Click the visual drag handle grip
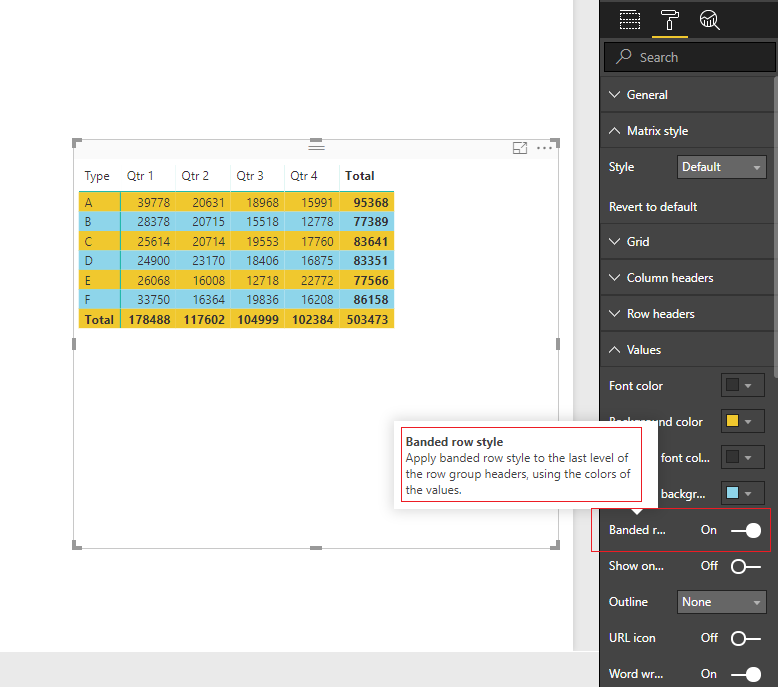Screen dimensions: 778x687 coord(316,146)
